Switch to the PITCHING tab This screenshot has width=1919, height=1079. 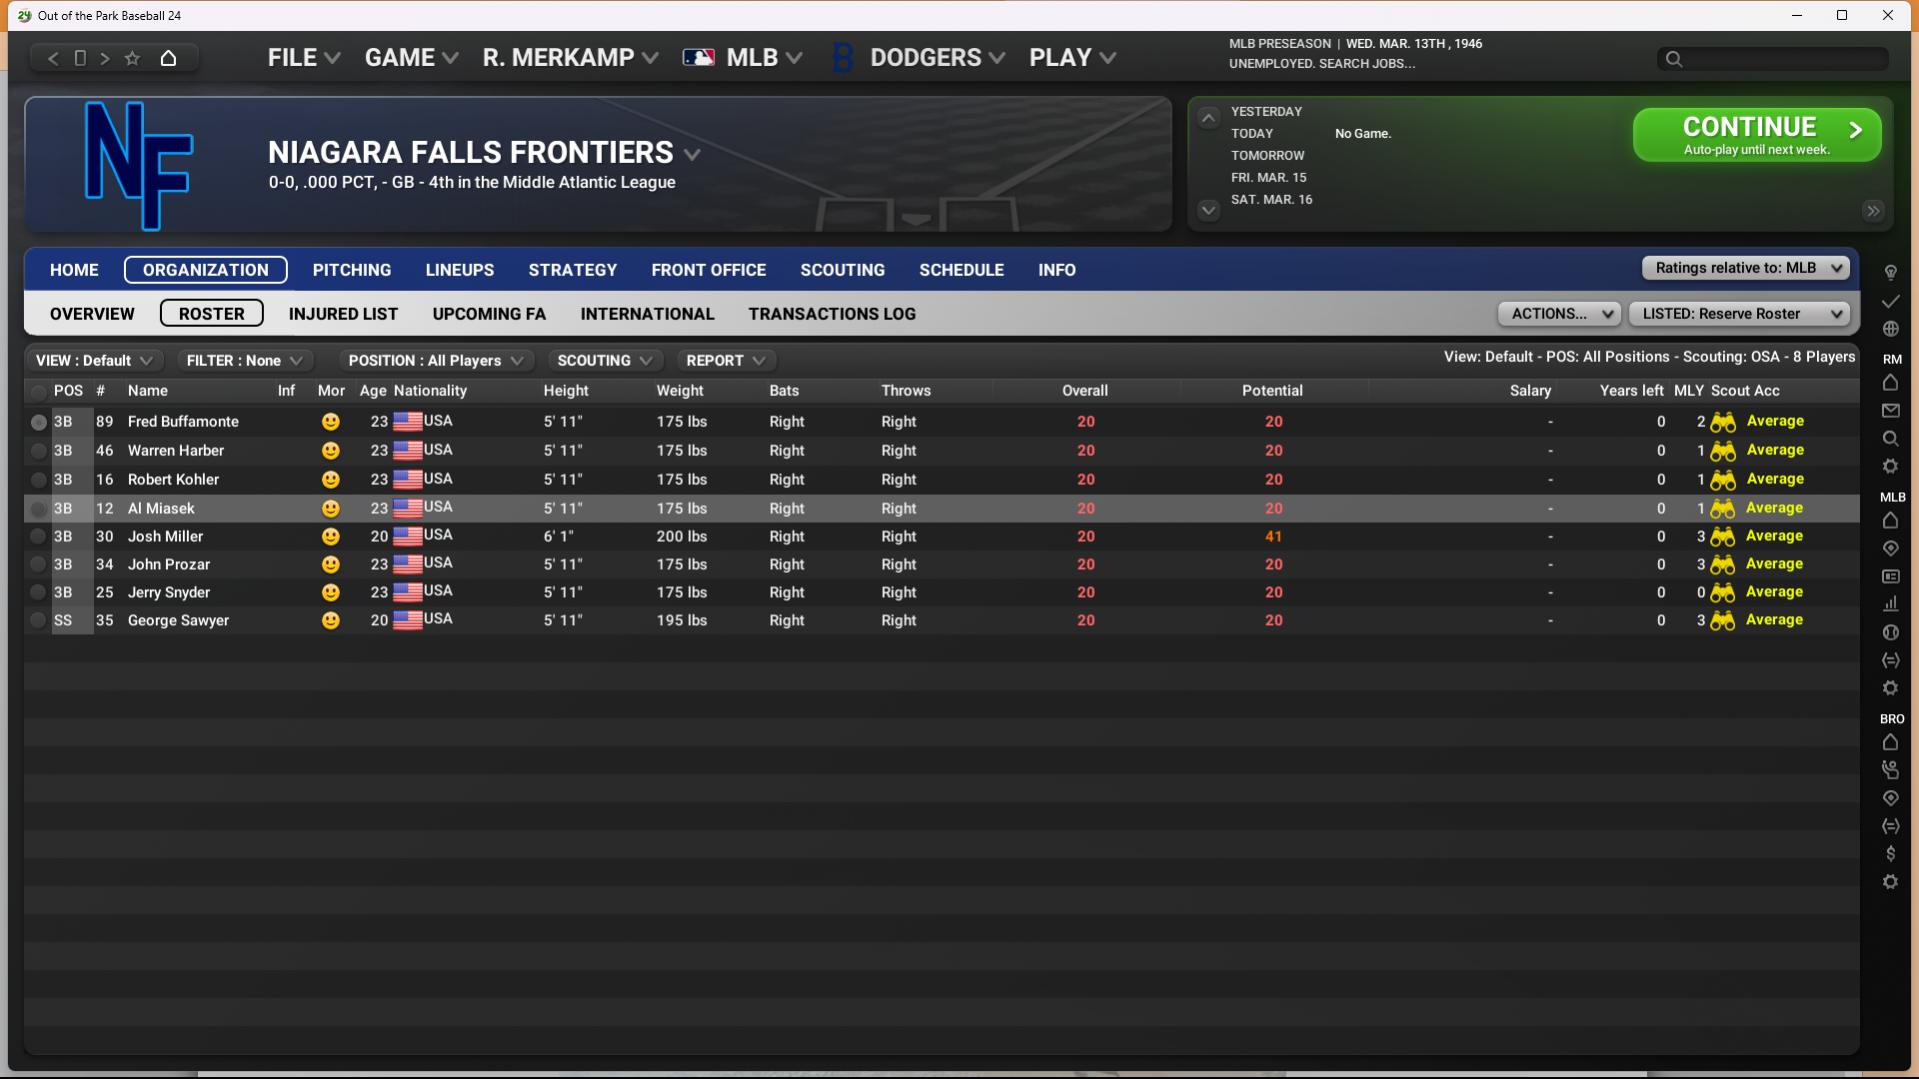click(351, 270)
